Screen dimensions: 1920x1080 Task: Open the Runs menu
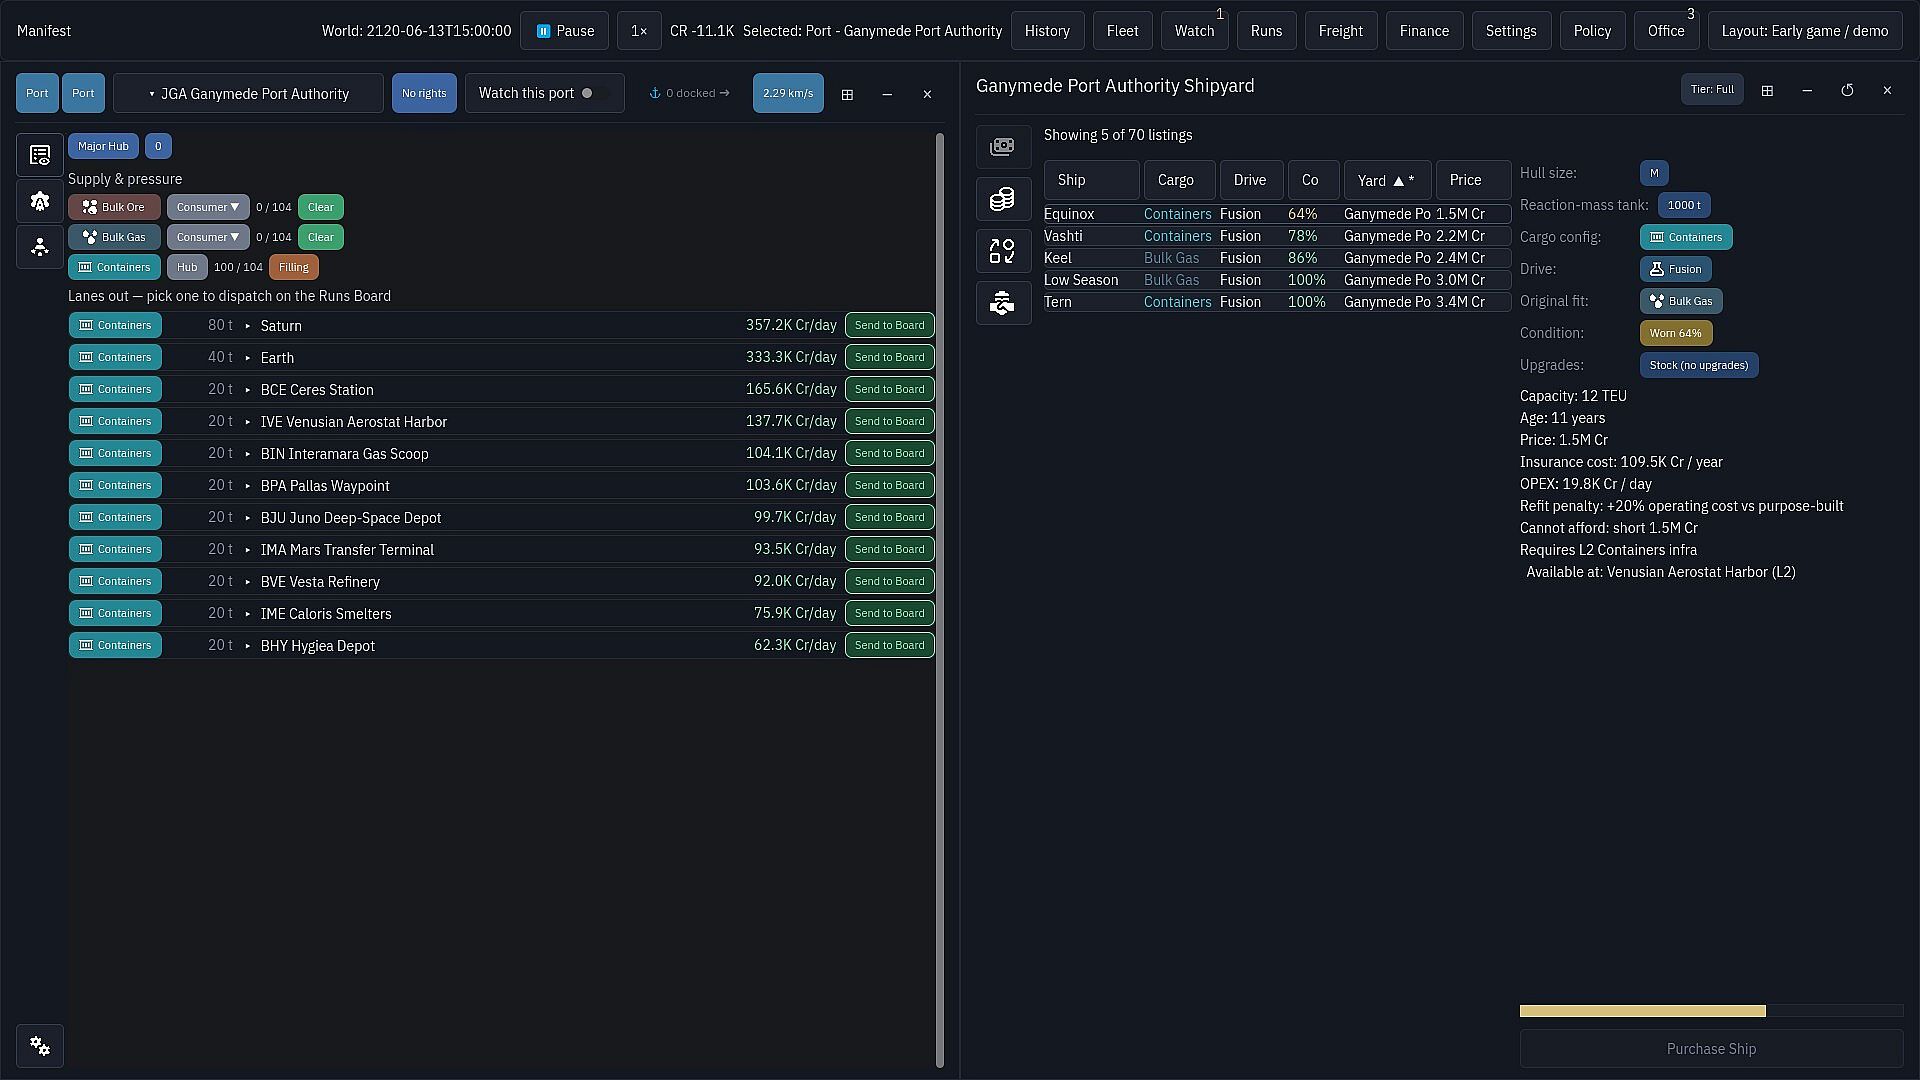1266,31
